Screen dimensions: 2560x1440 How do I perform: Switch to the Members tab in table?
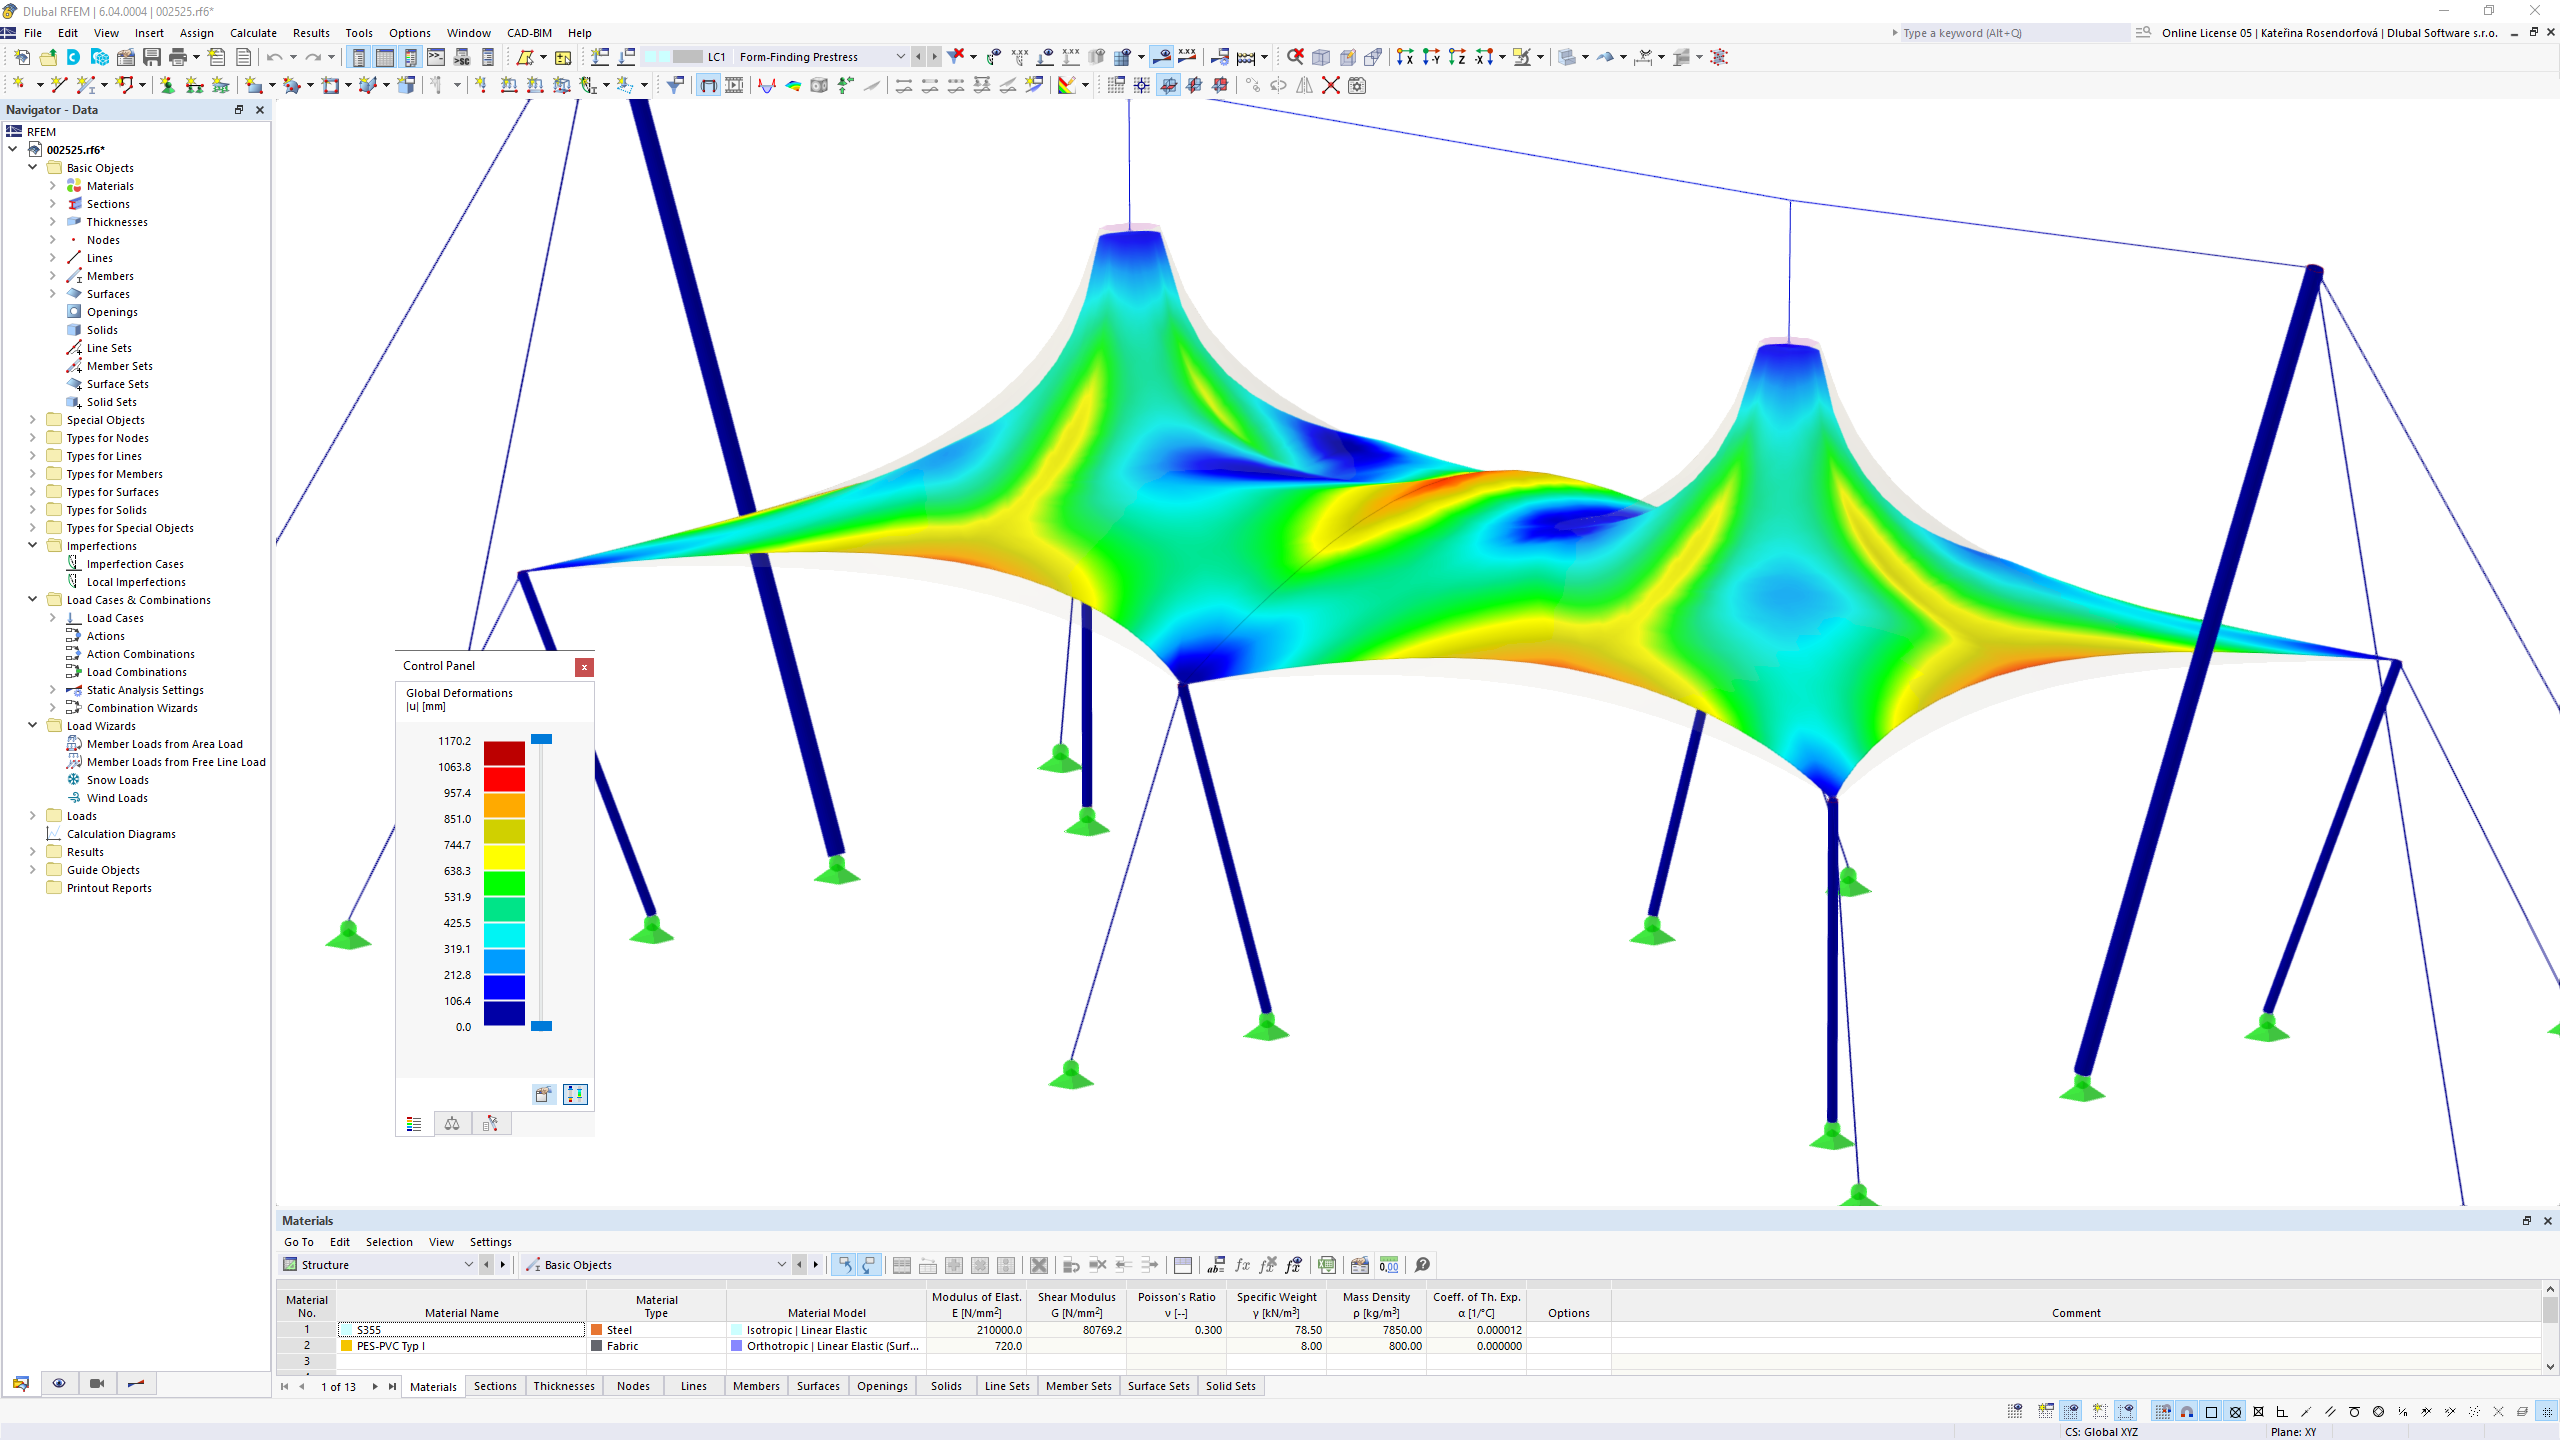pyautogui.click(x=756, y=1385)
